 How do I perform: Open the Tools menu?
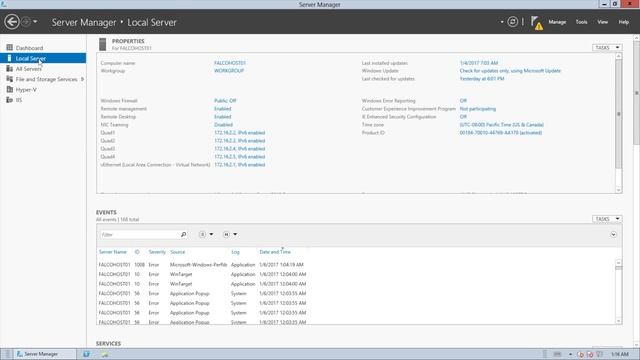coord(581,22)
